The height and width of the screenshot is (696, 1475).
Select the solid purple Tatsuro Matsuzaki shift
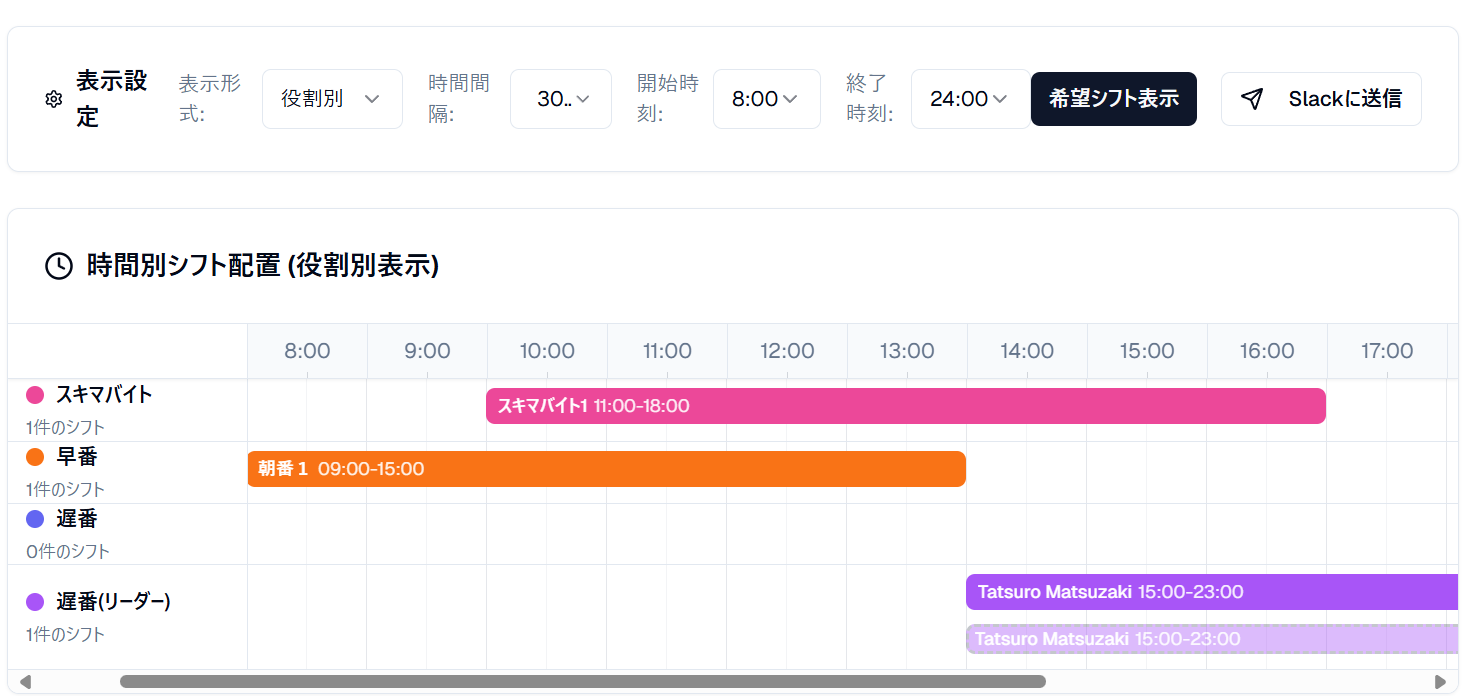click(1211, 592)
